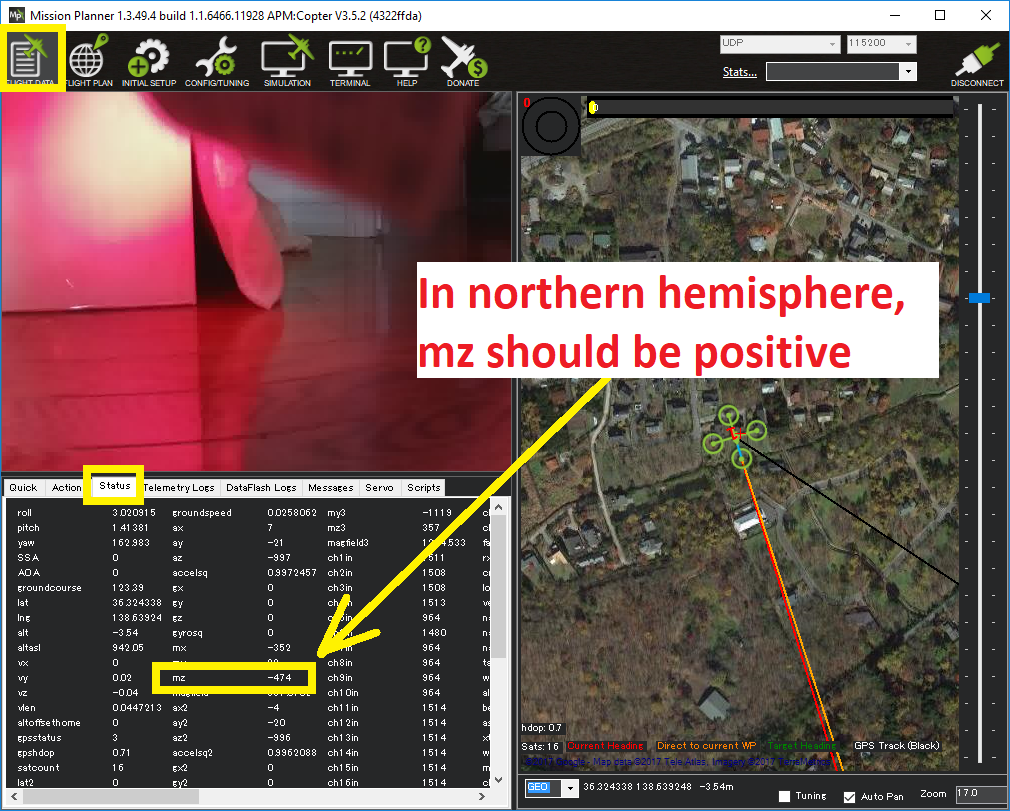
Task: Click the accelsq2 value 0.9962088
Action: 292,753
